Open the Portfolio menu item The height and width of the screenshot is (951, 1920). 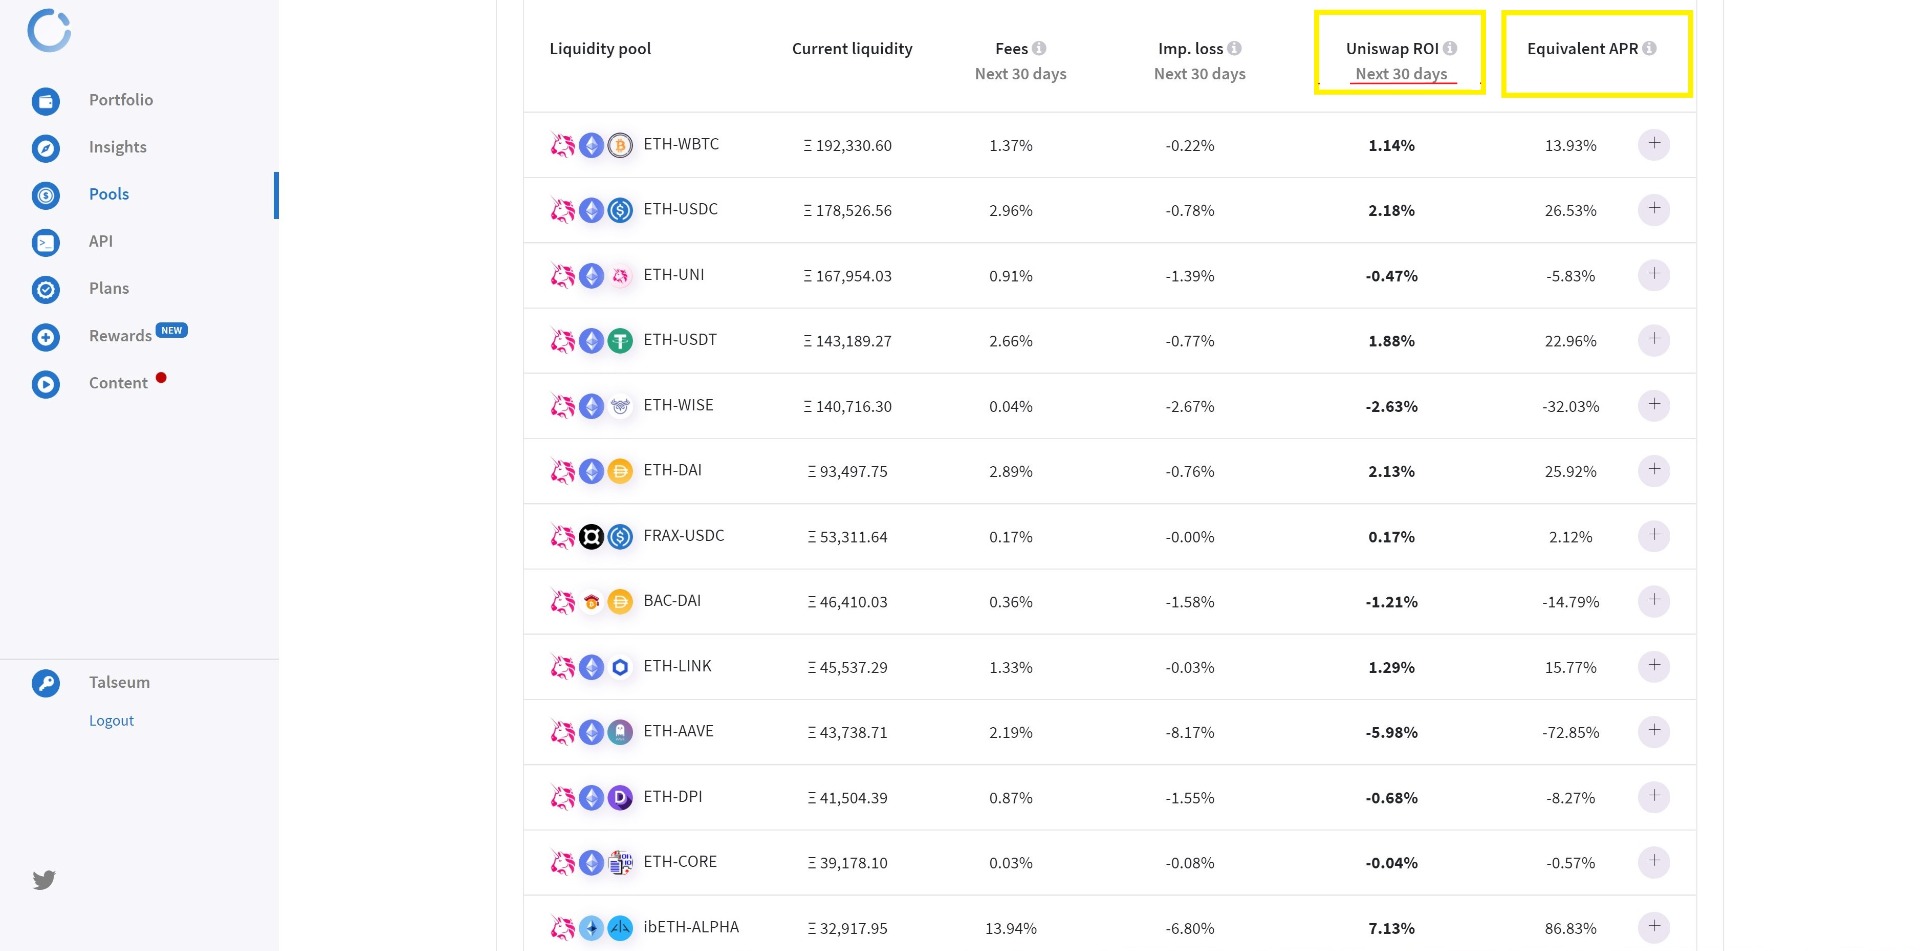(121, 100)
